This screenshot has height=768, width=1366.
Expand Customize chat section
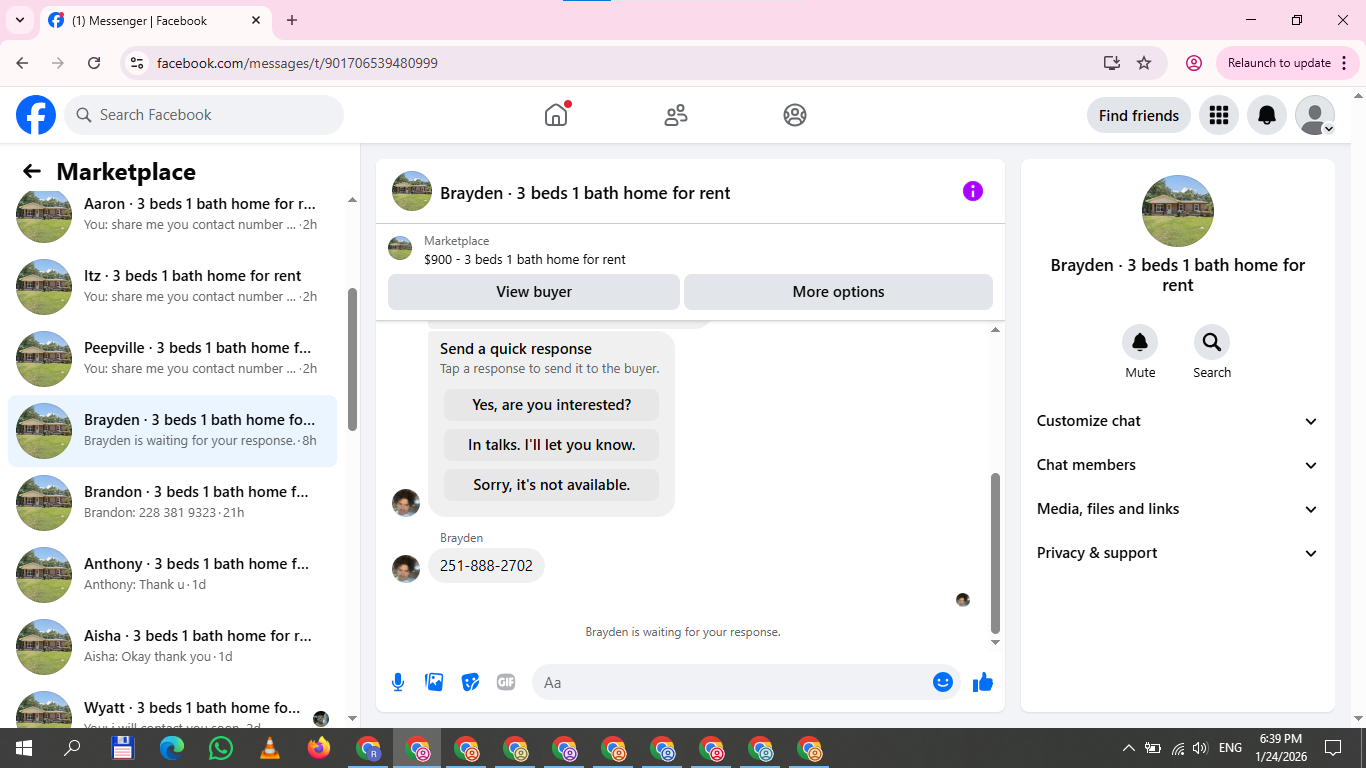tap(1178, 421)
